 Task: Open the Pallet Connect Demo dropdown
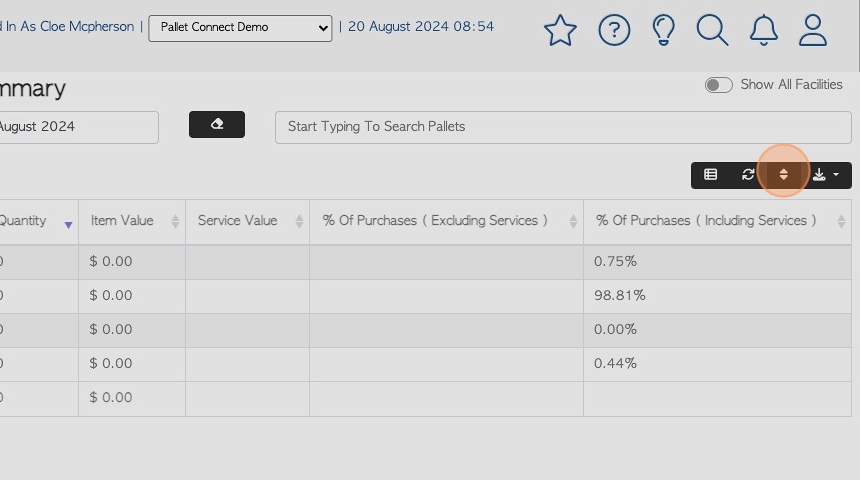(240, 28)
